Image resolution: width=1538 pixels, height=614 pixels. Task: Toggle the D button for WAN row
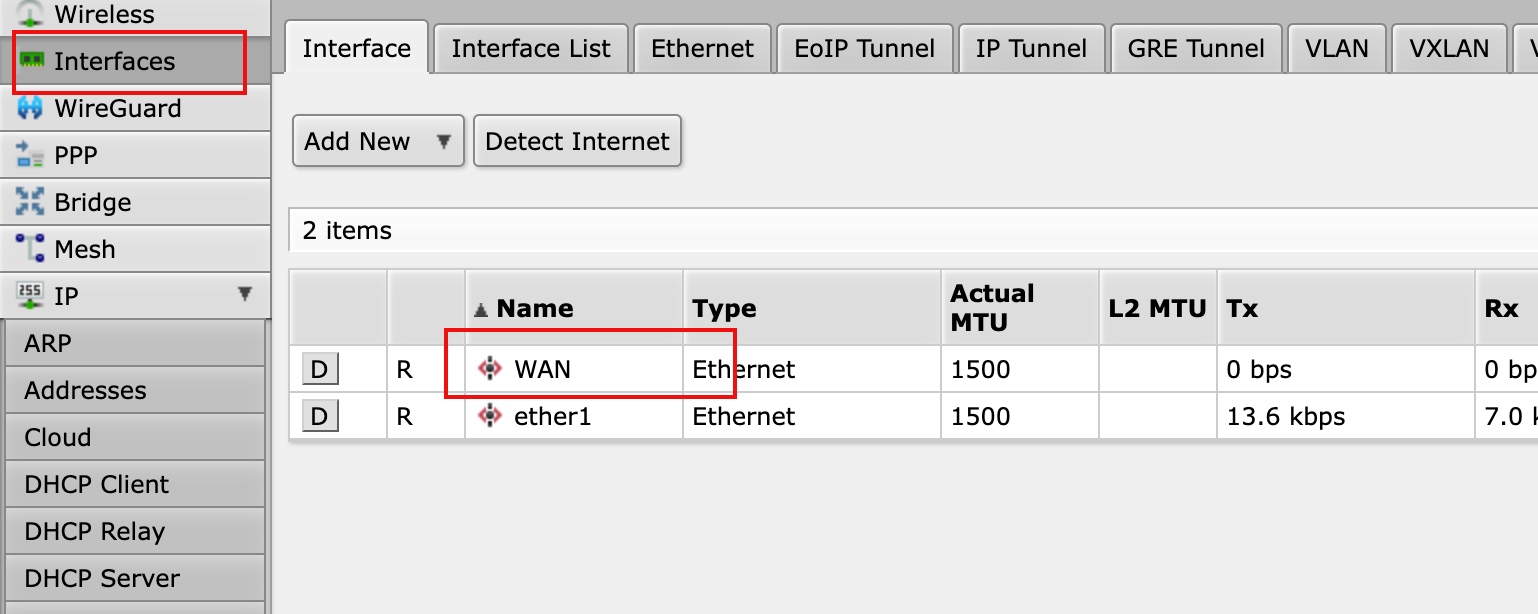(320, 369)
